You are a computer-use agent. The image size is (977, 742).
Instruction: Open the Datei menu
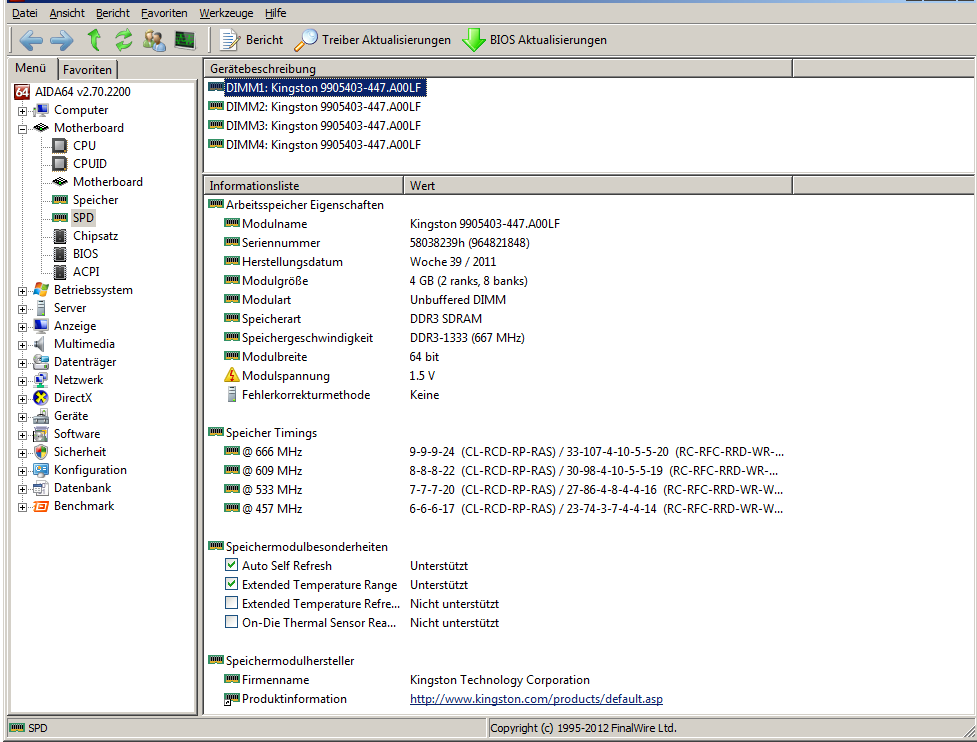point(25,13)
